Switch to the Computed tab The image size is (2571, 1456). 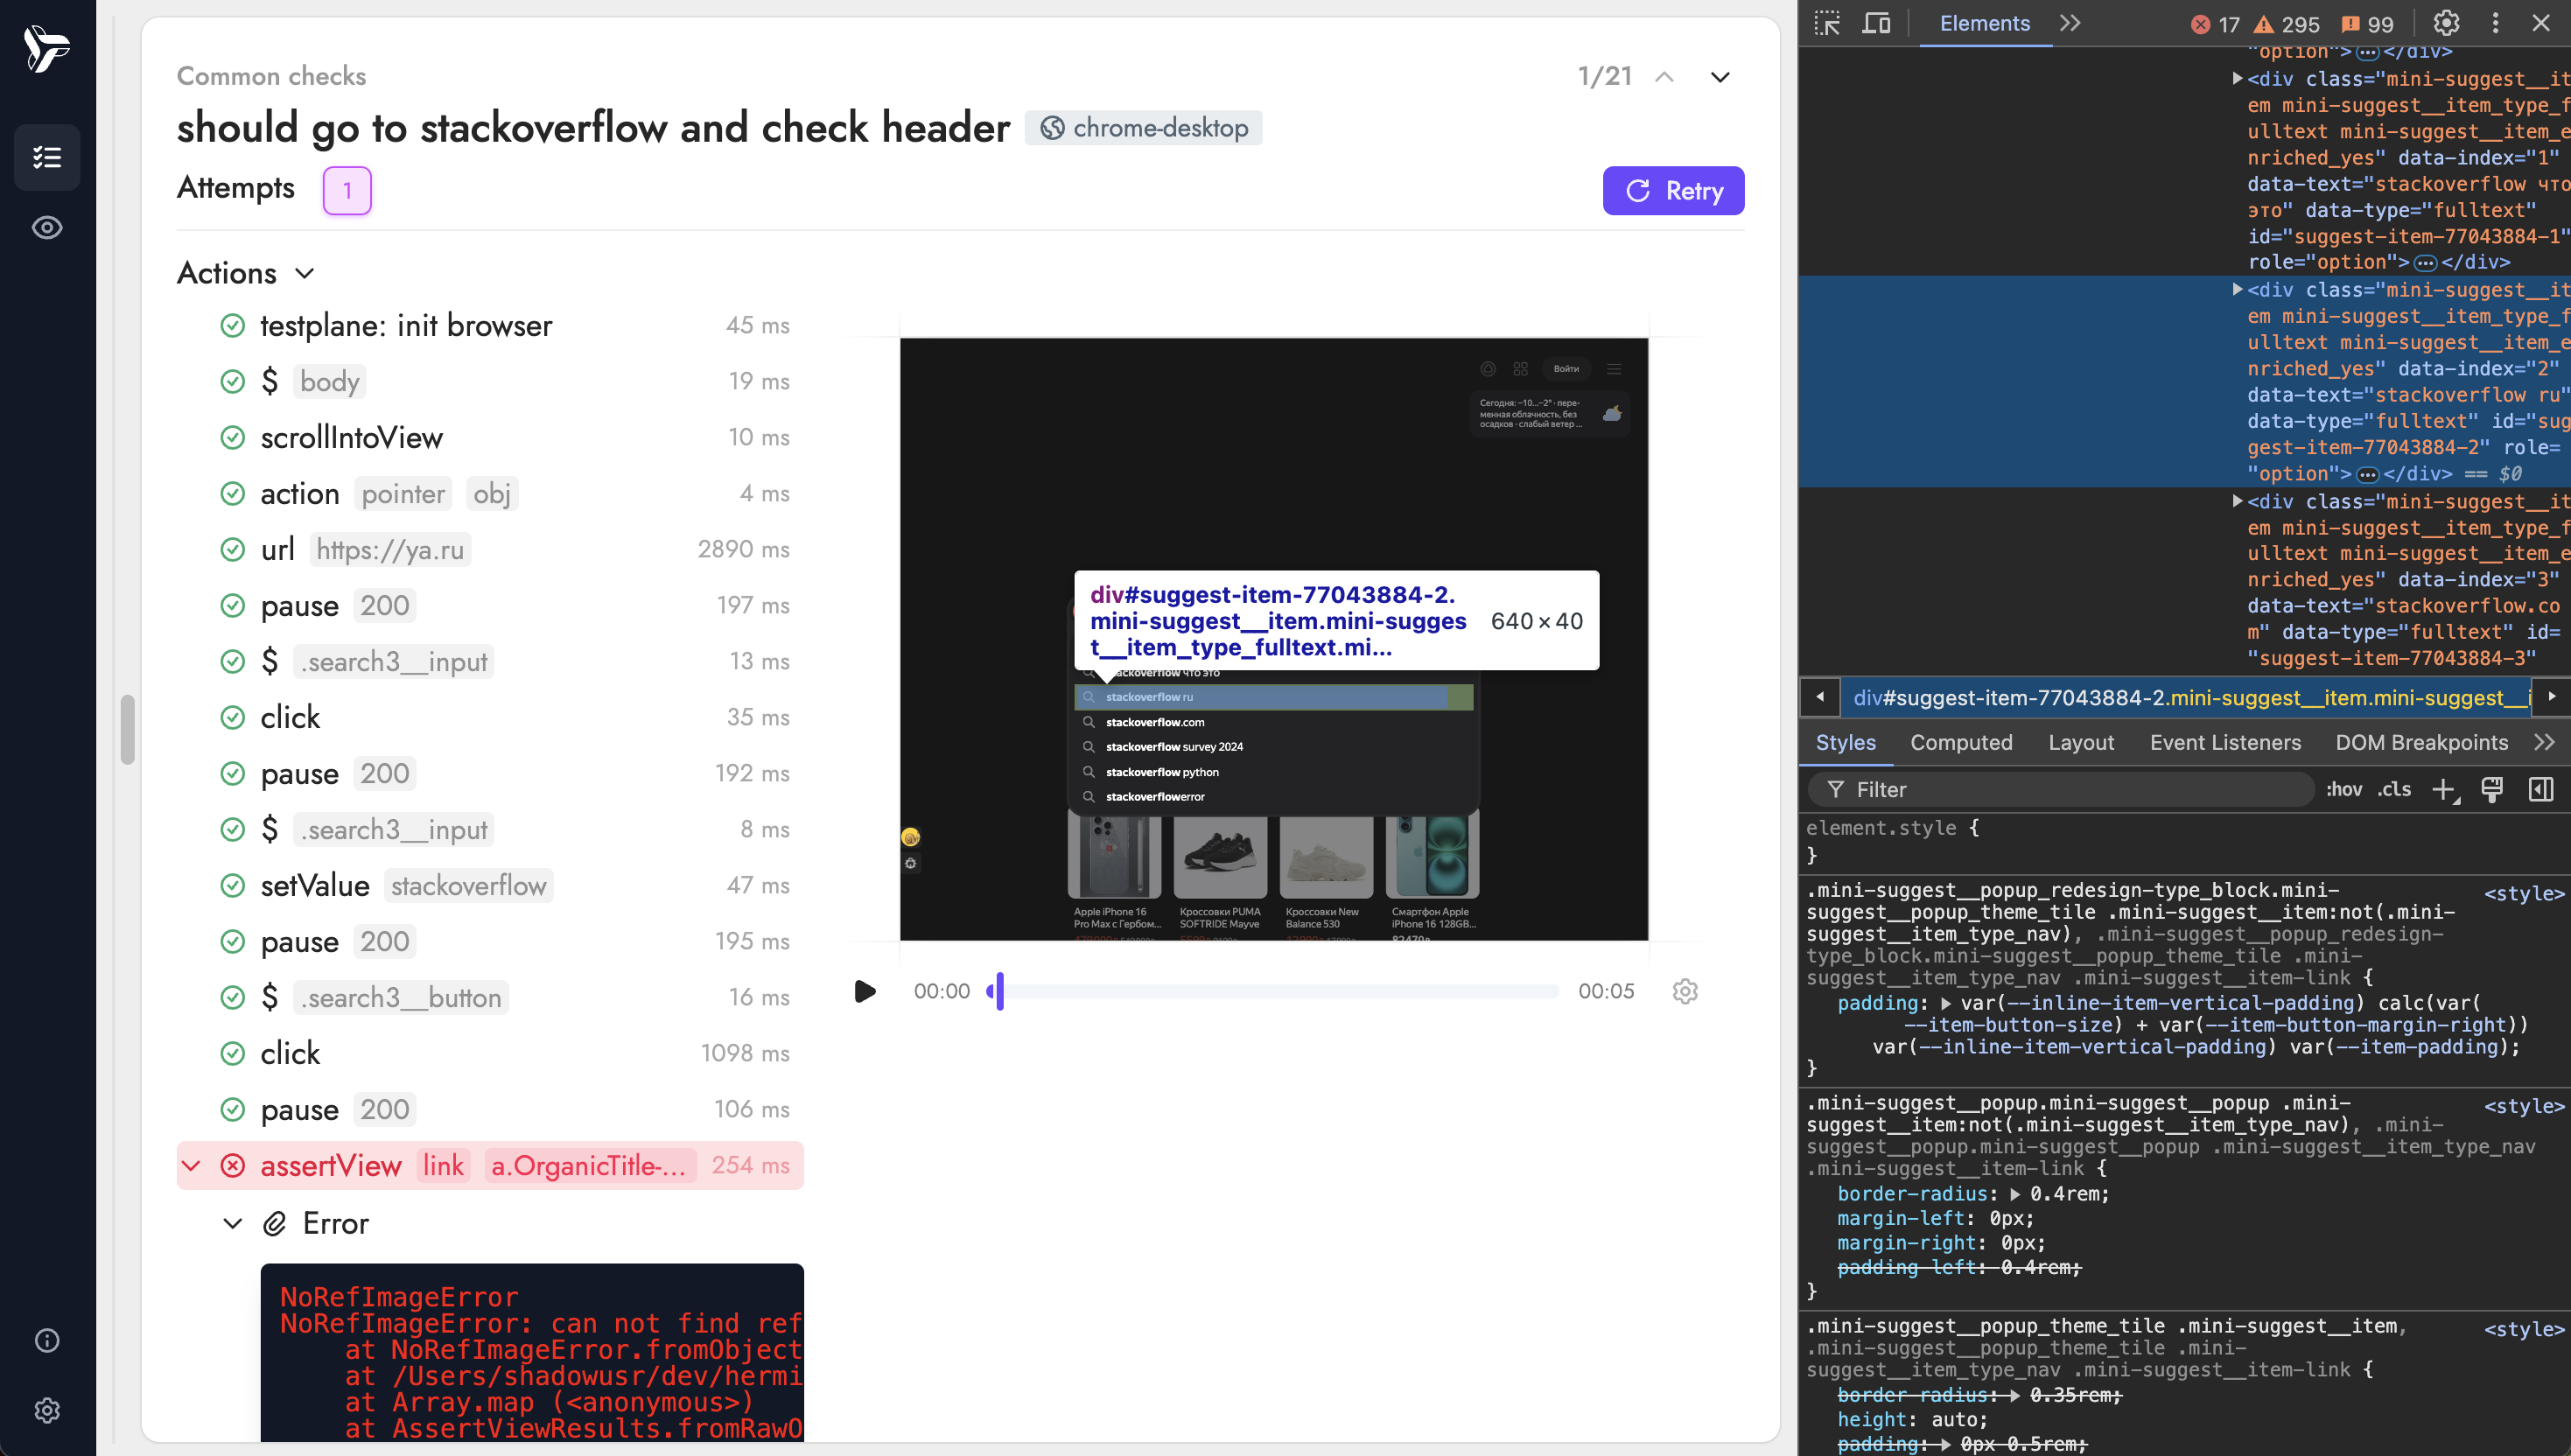pyautogui.click(x=1960, y=743)
